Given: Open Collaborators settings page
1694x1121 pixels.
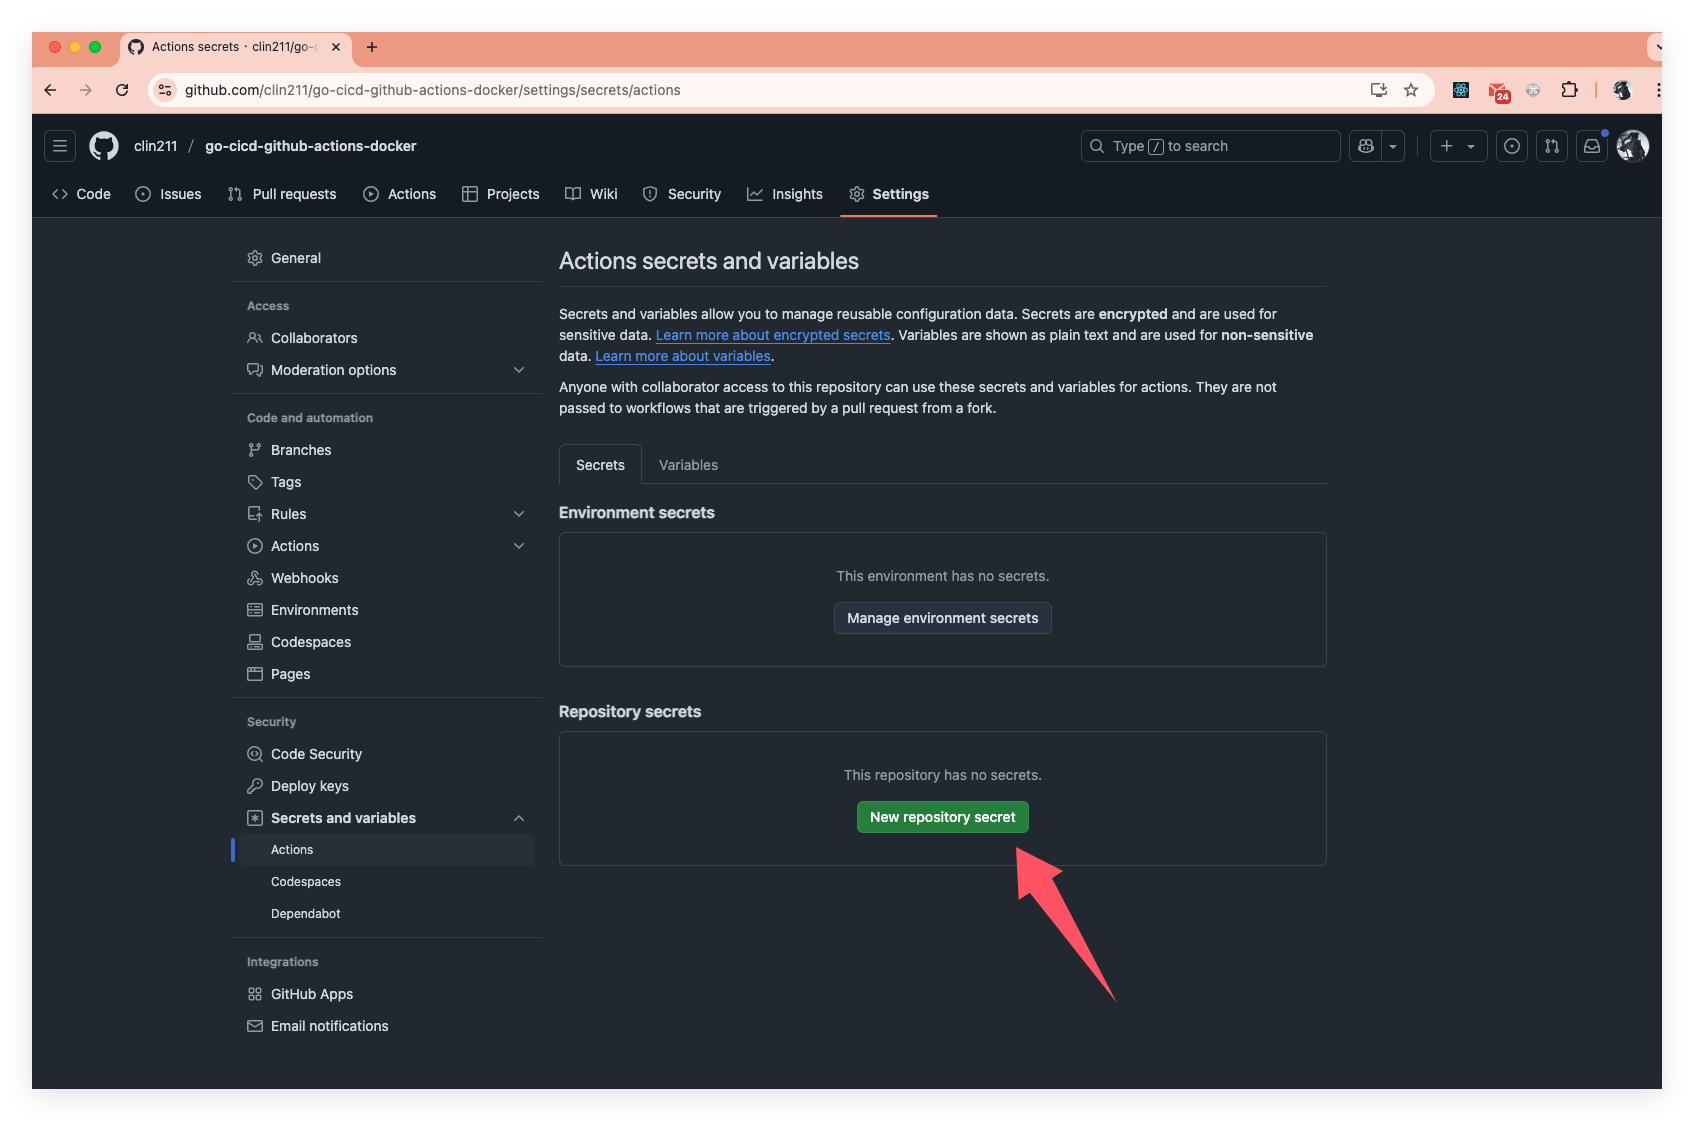Looking at the screenshot, I should [x=387, y=338].
